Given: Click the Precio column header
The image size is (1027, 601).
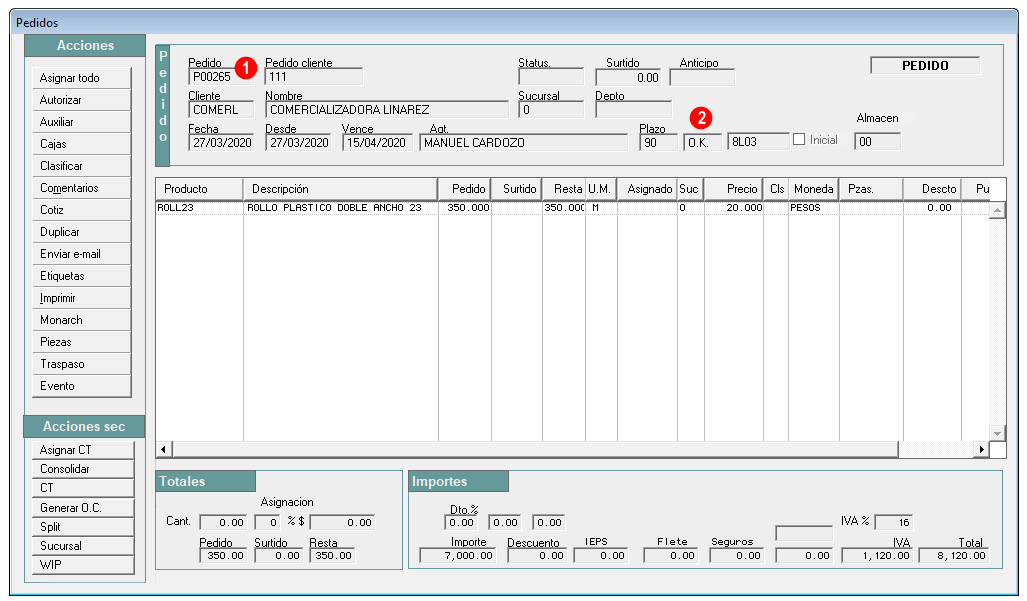Looking at the screenshot, I should click(734, 189).
